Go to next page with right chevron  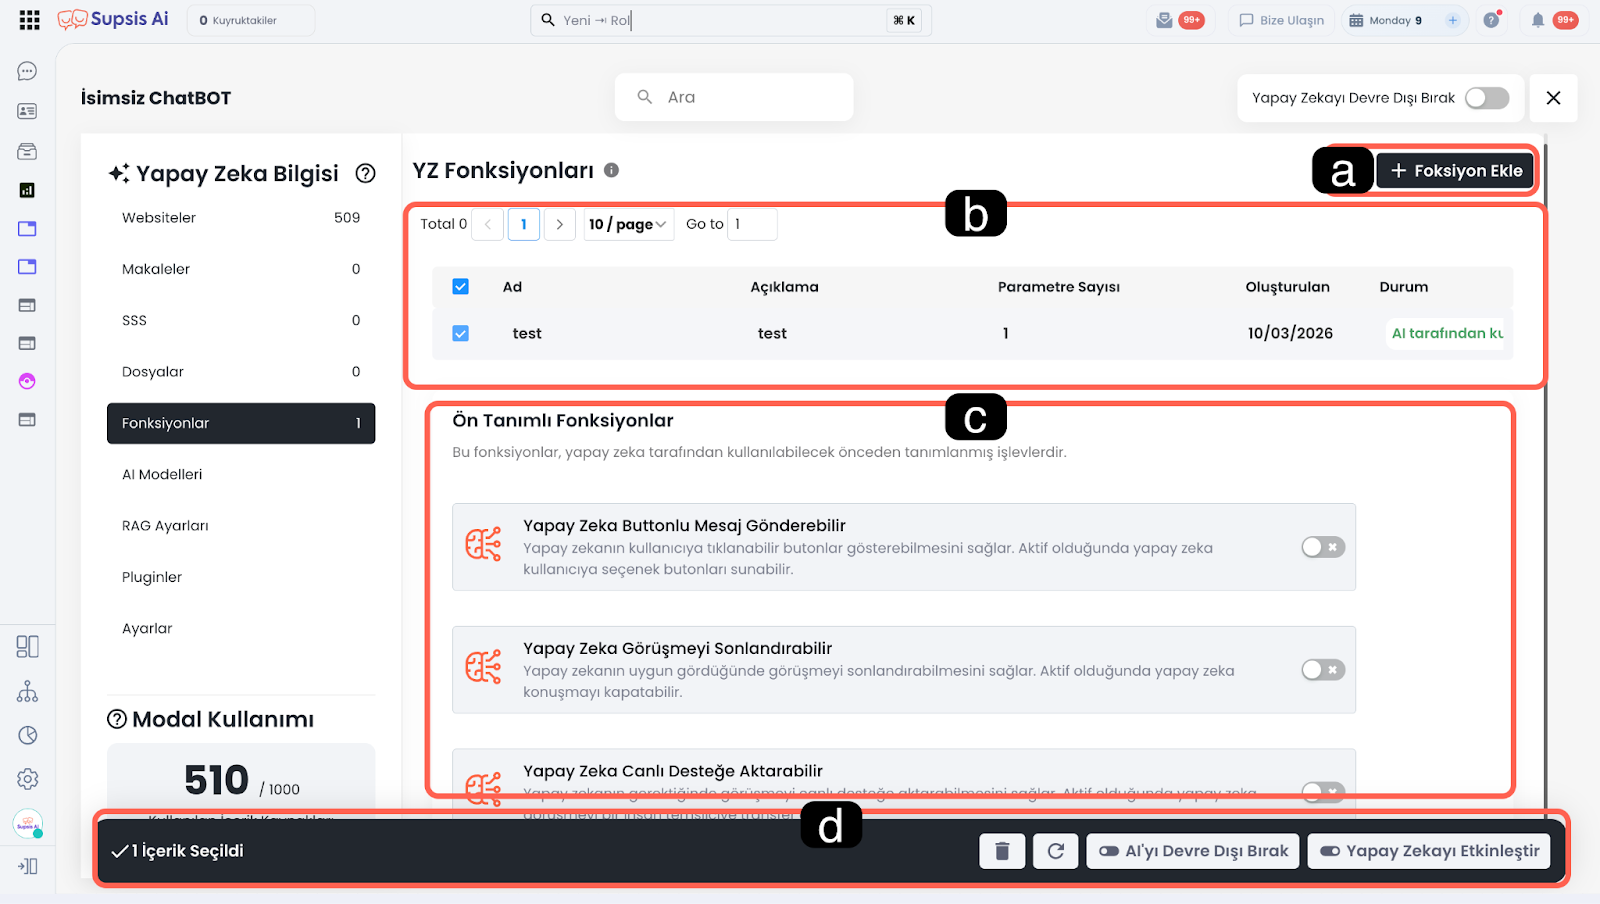pos(560,224)
